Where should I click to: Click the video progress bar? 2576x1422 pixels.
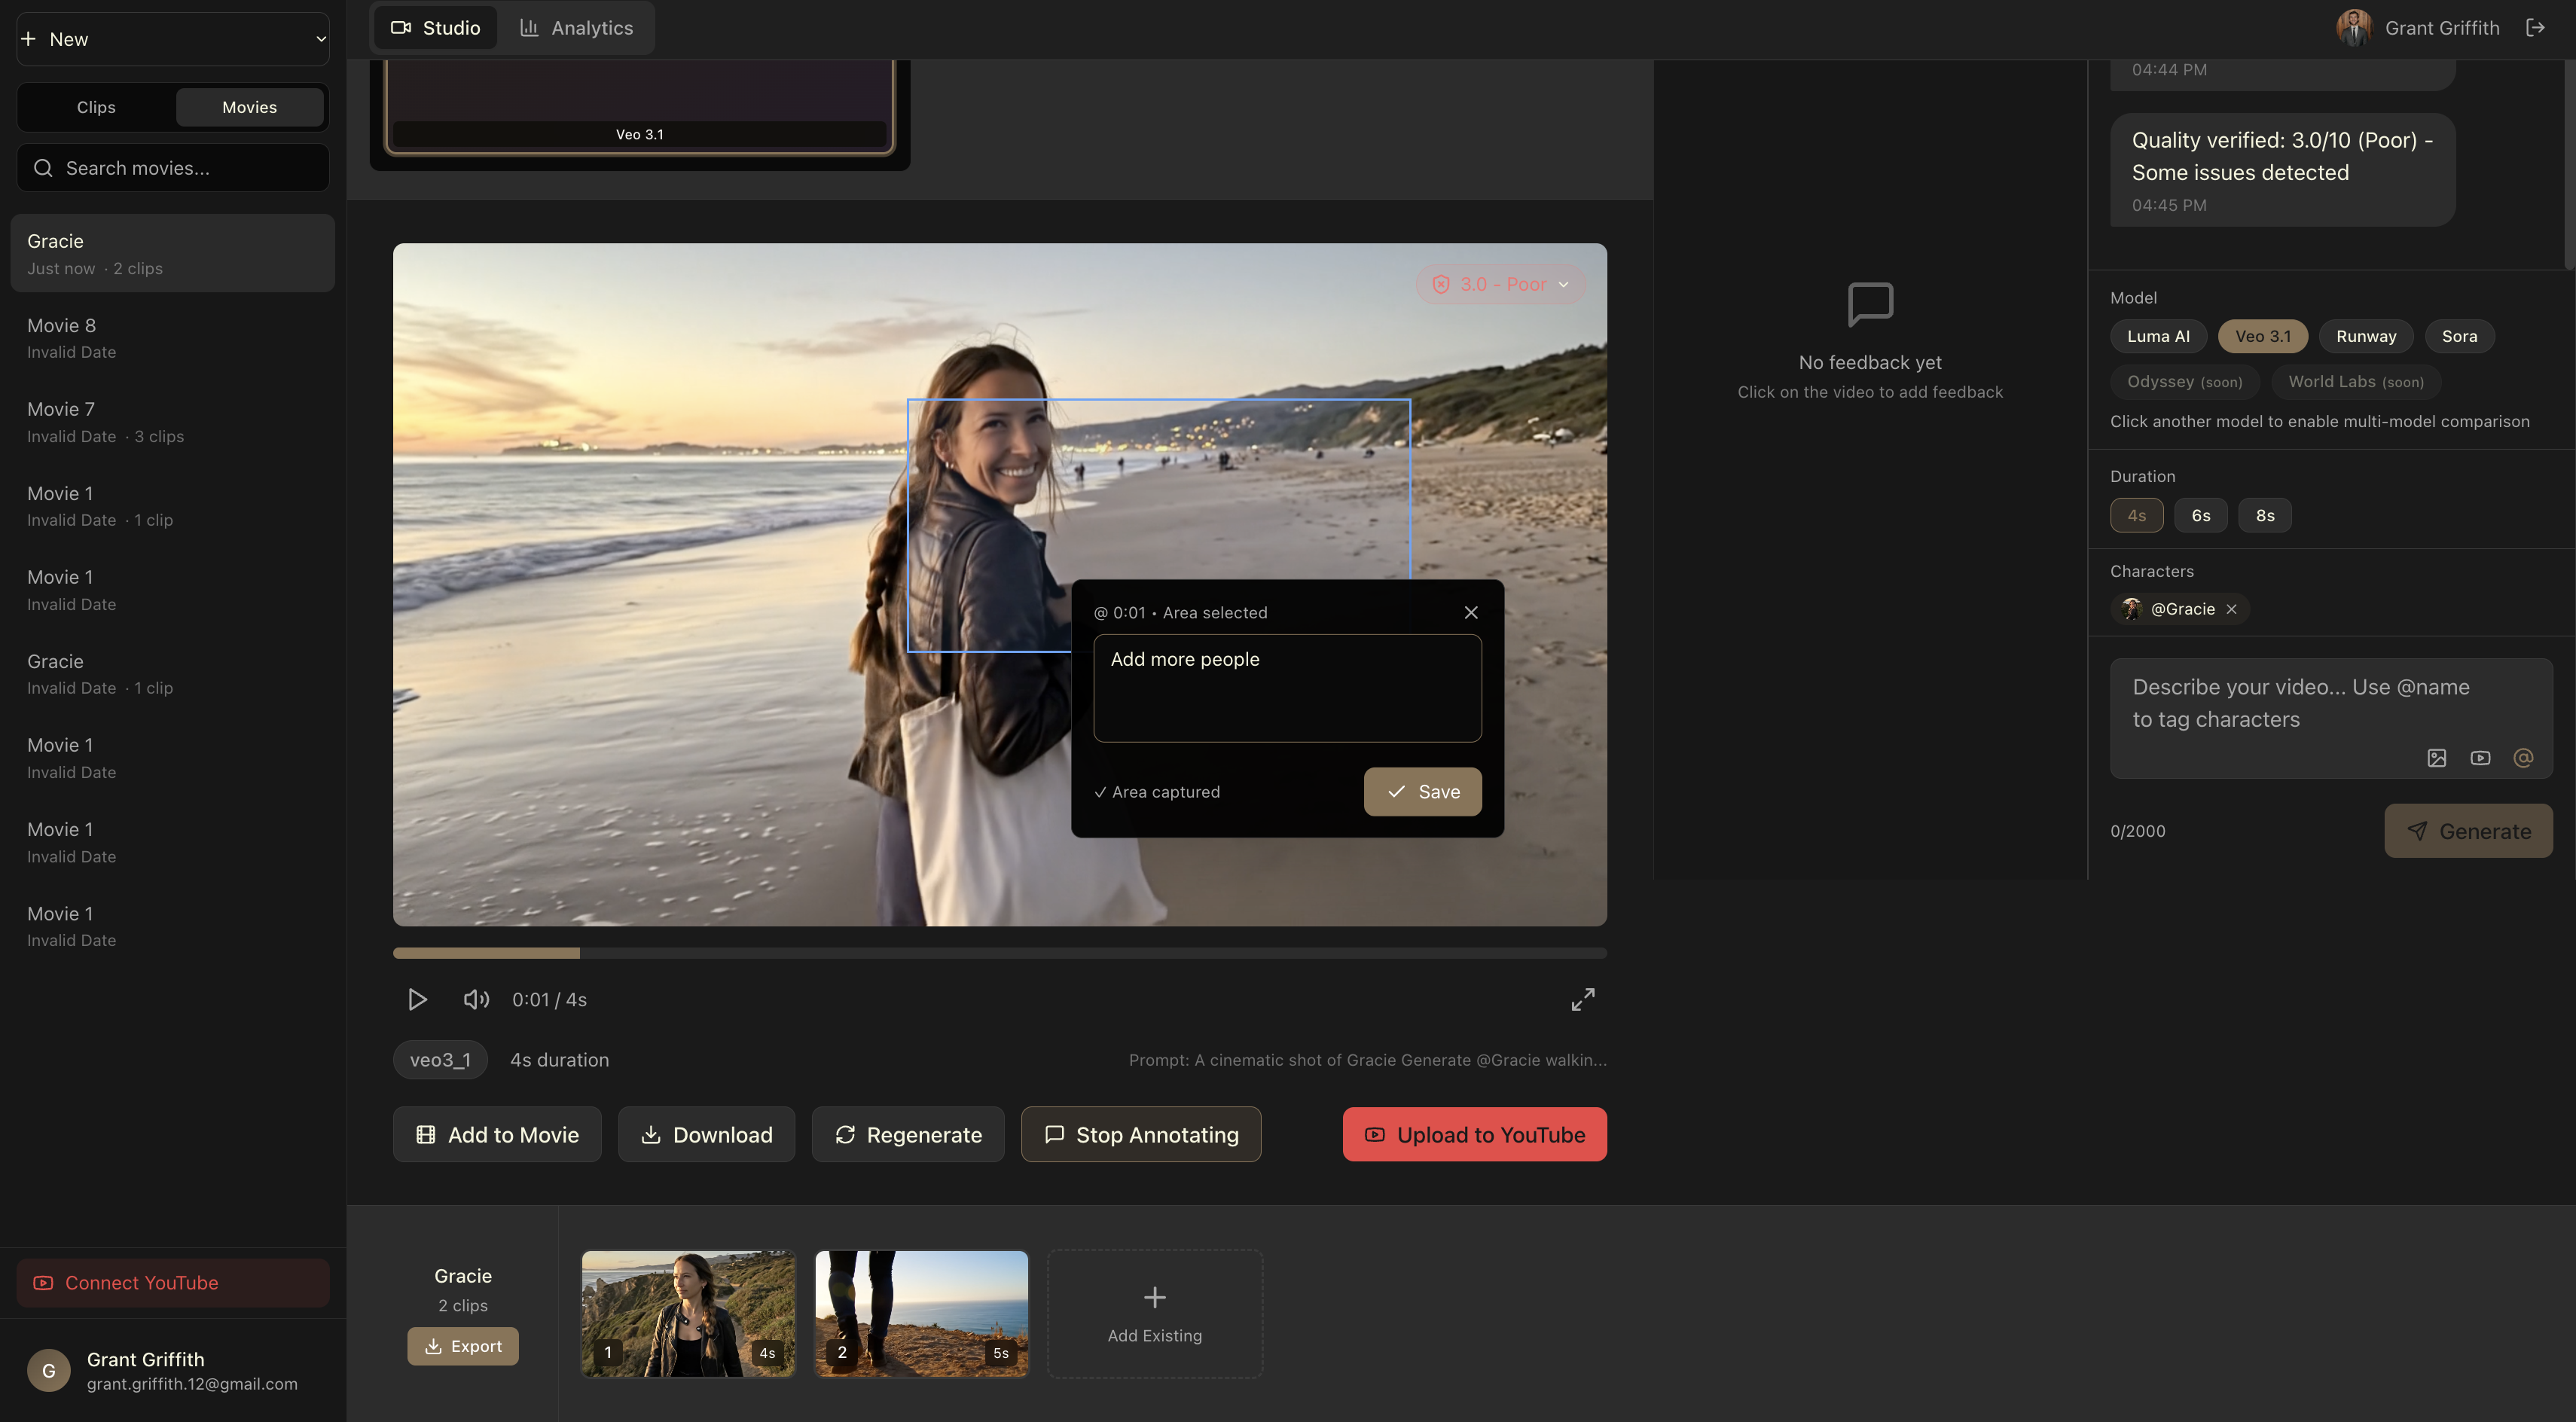pos(1000,953)
